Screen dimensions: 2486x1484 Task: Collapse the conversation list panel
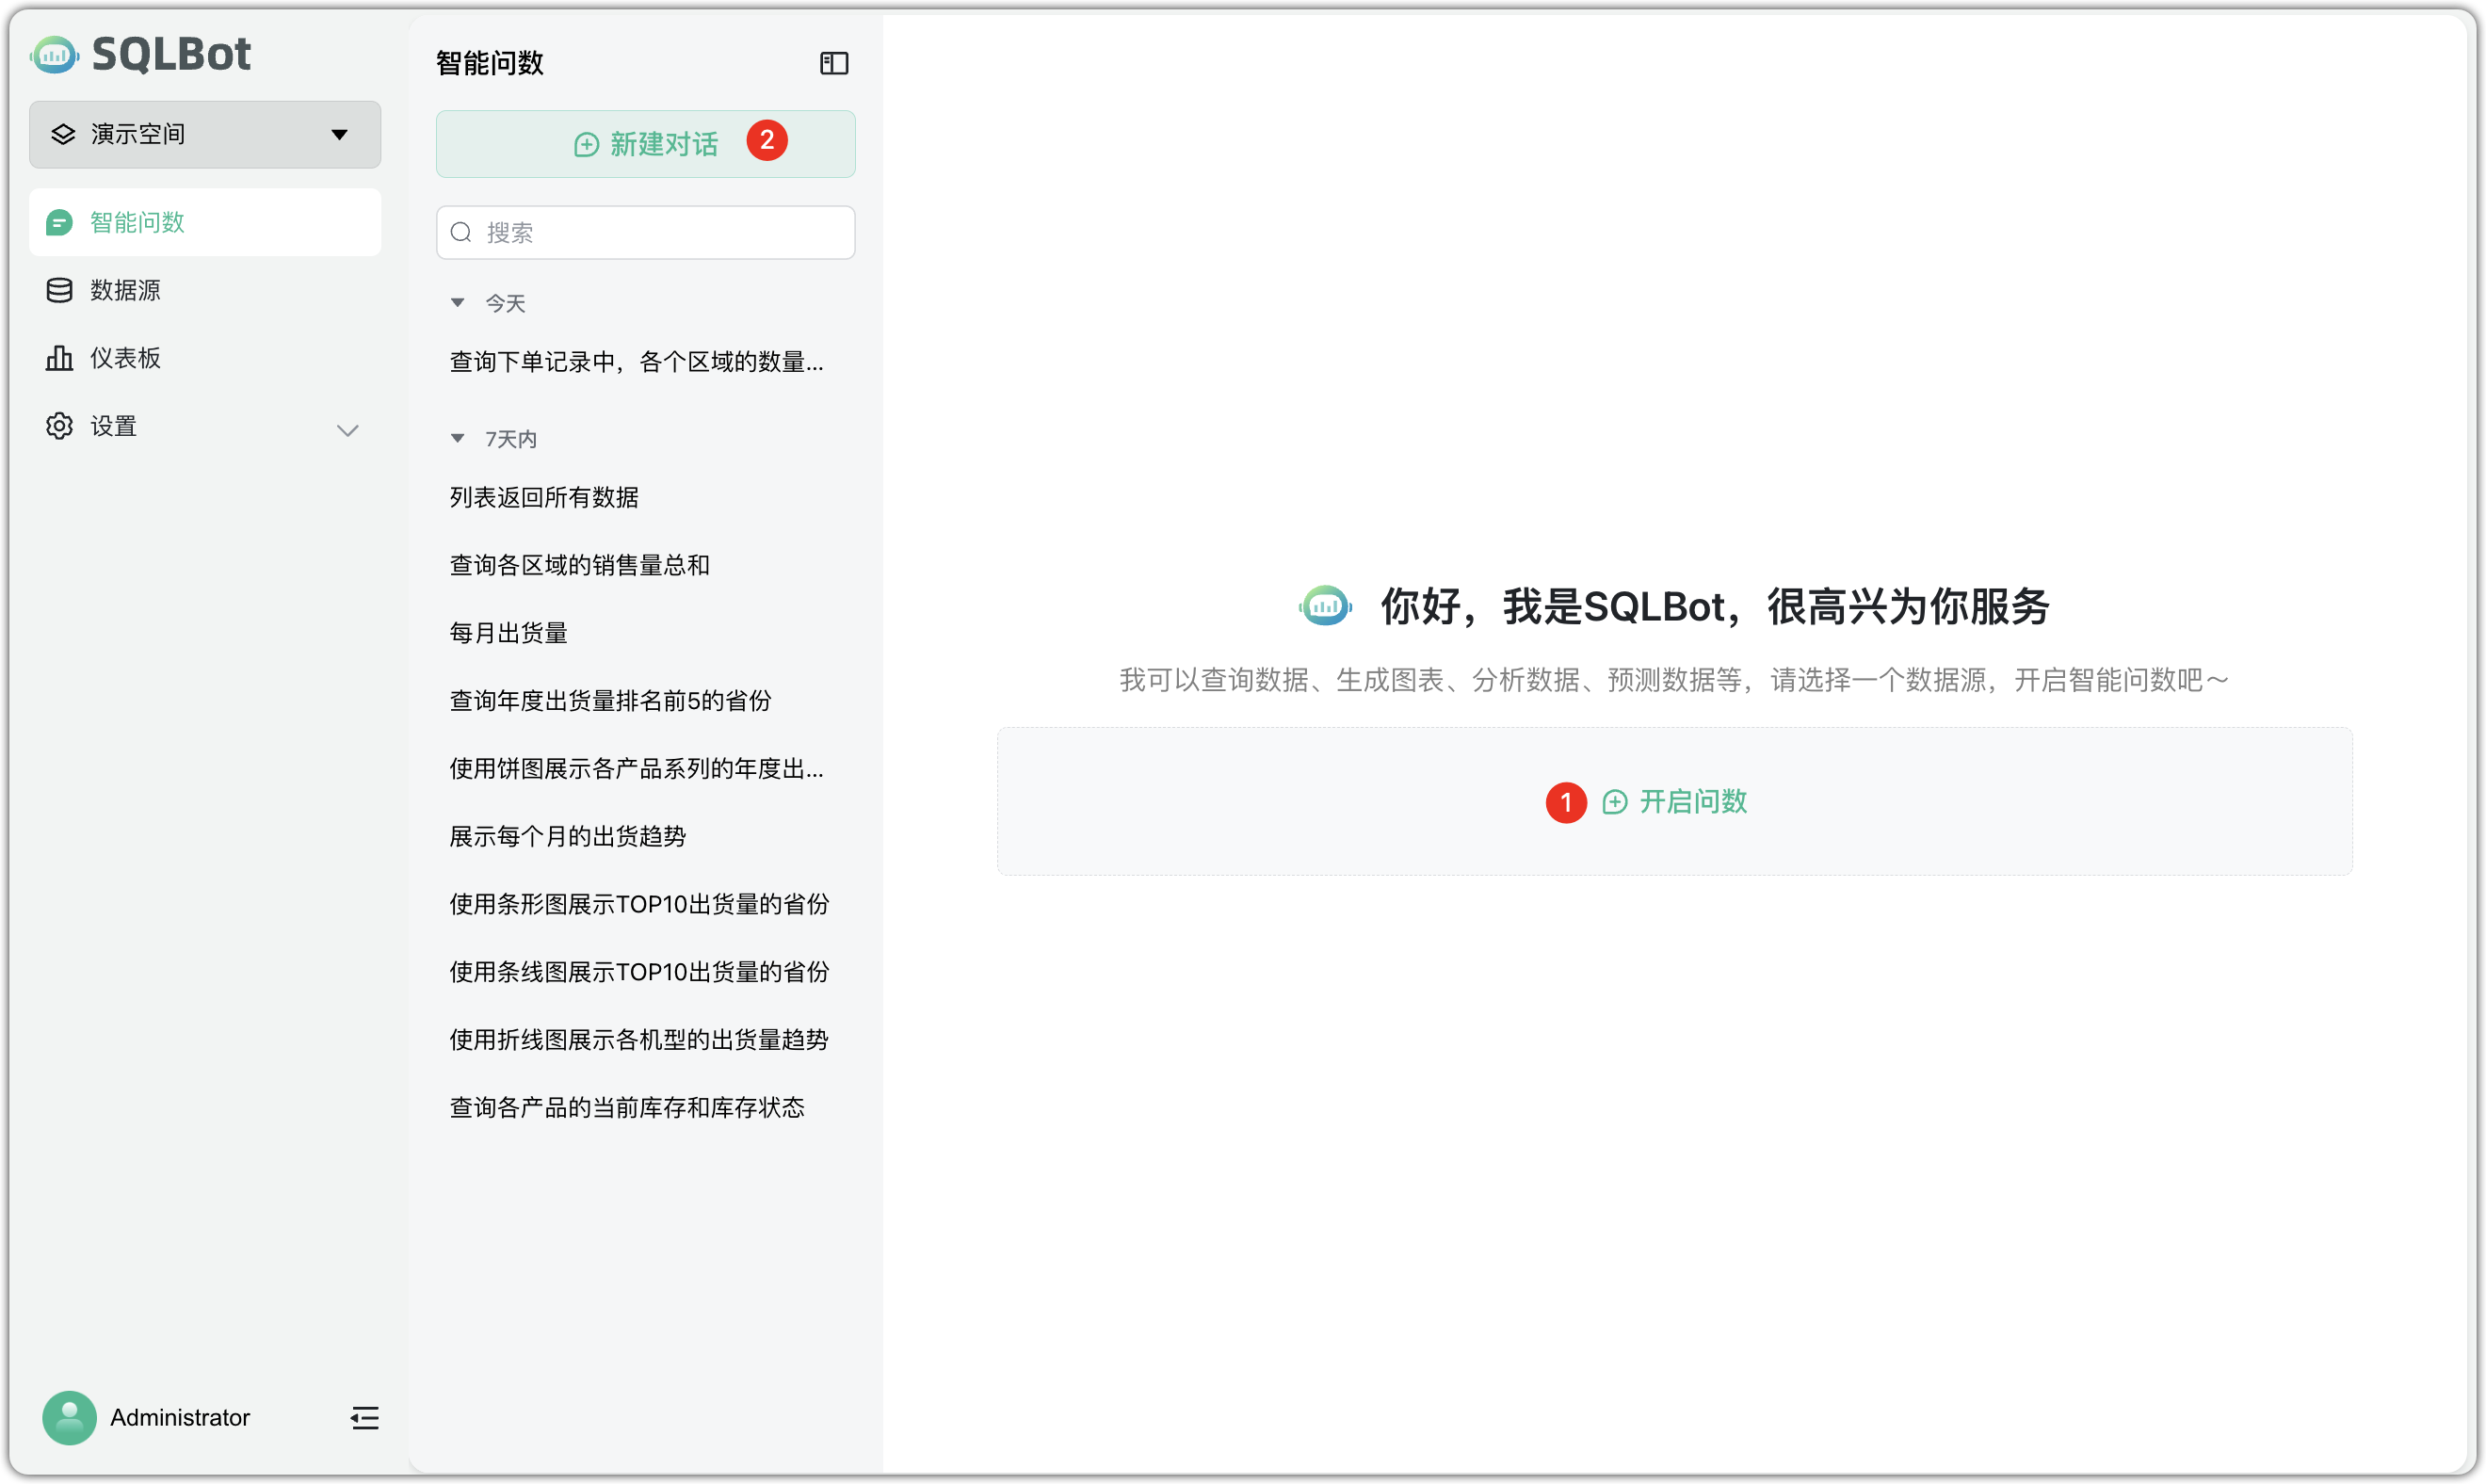click(834, 63)
